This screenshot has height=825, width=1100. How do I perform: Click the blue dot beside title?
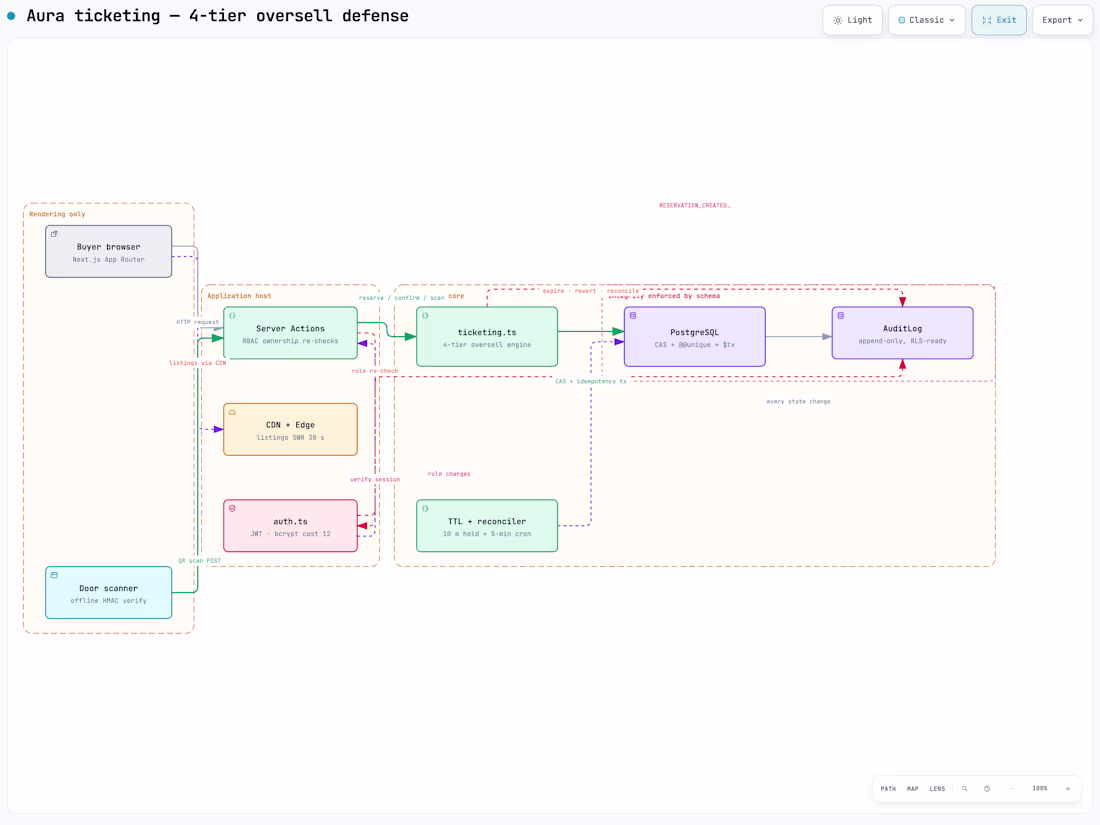coord(11,15)
